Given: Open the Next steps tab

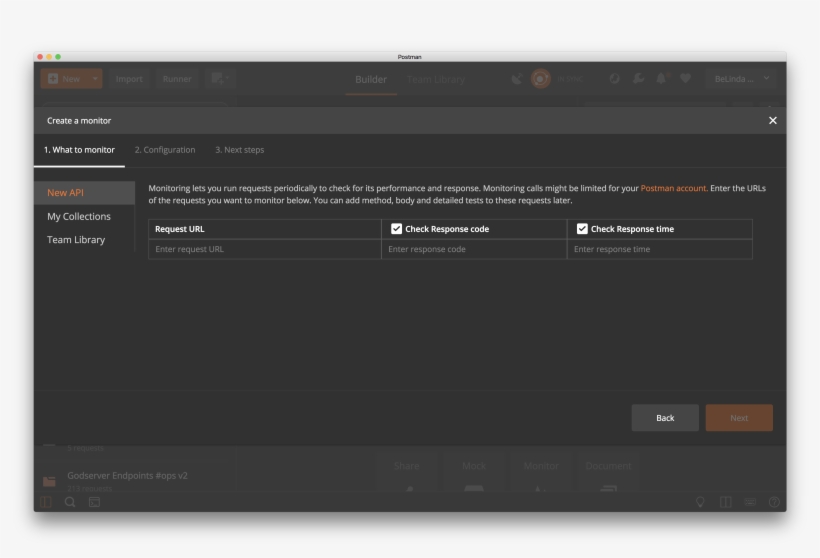Looking at the screenshot, I should pyautogui.click(x=240, y=150).
